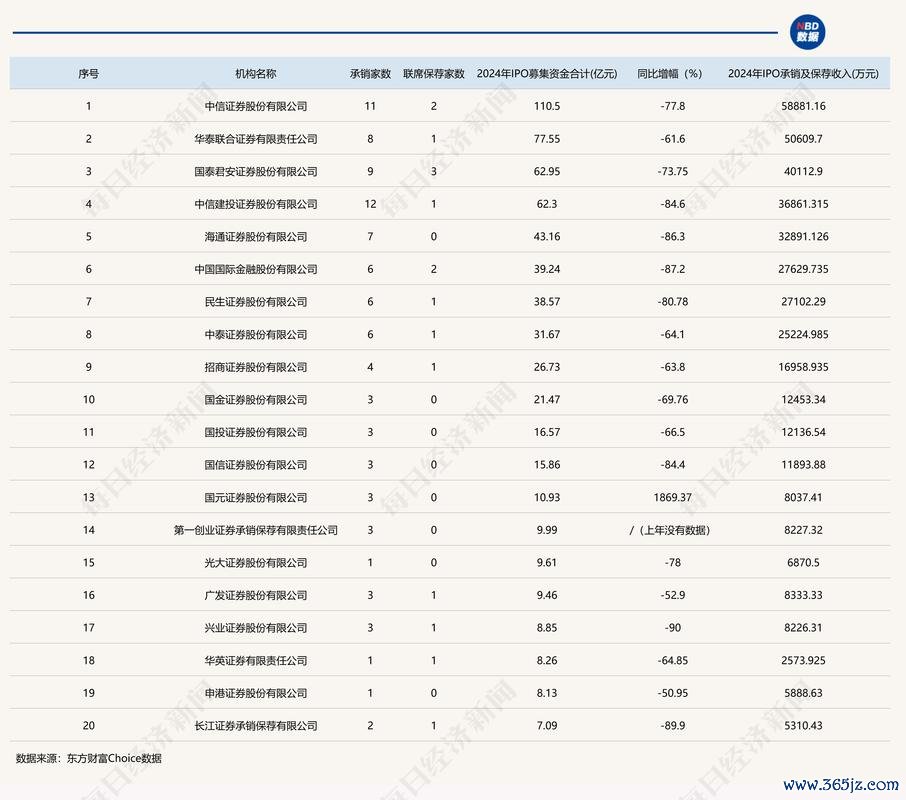Click underwriting count 11 for 中信证券

(x=370, y=106)
